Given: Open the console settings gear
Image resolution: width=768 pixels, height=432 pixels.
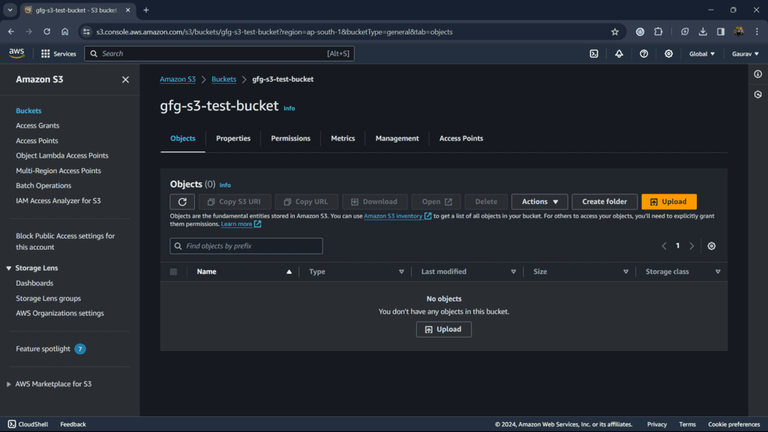Looking at the screenshot, I should click(669, 54).
